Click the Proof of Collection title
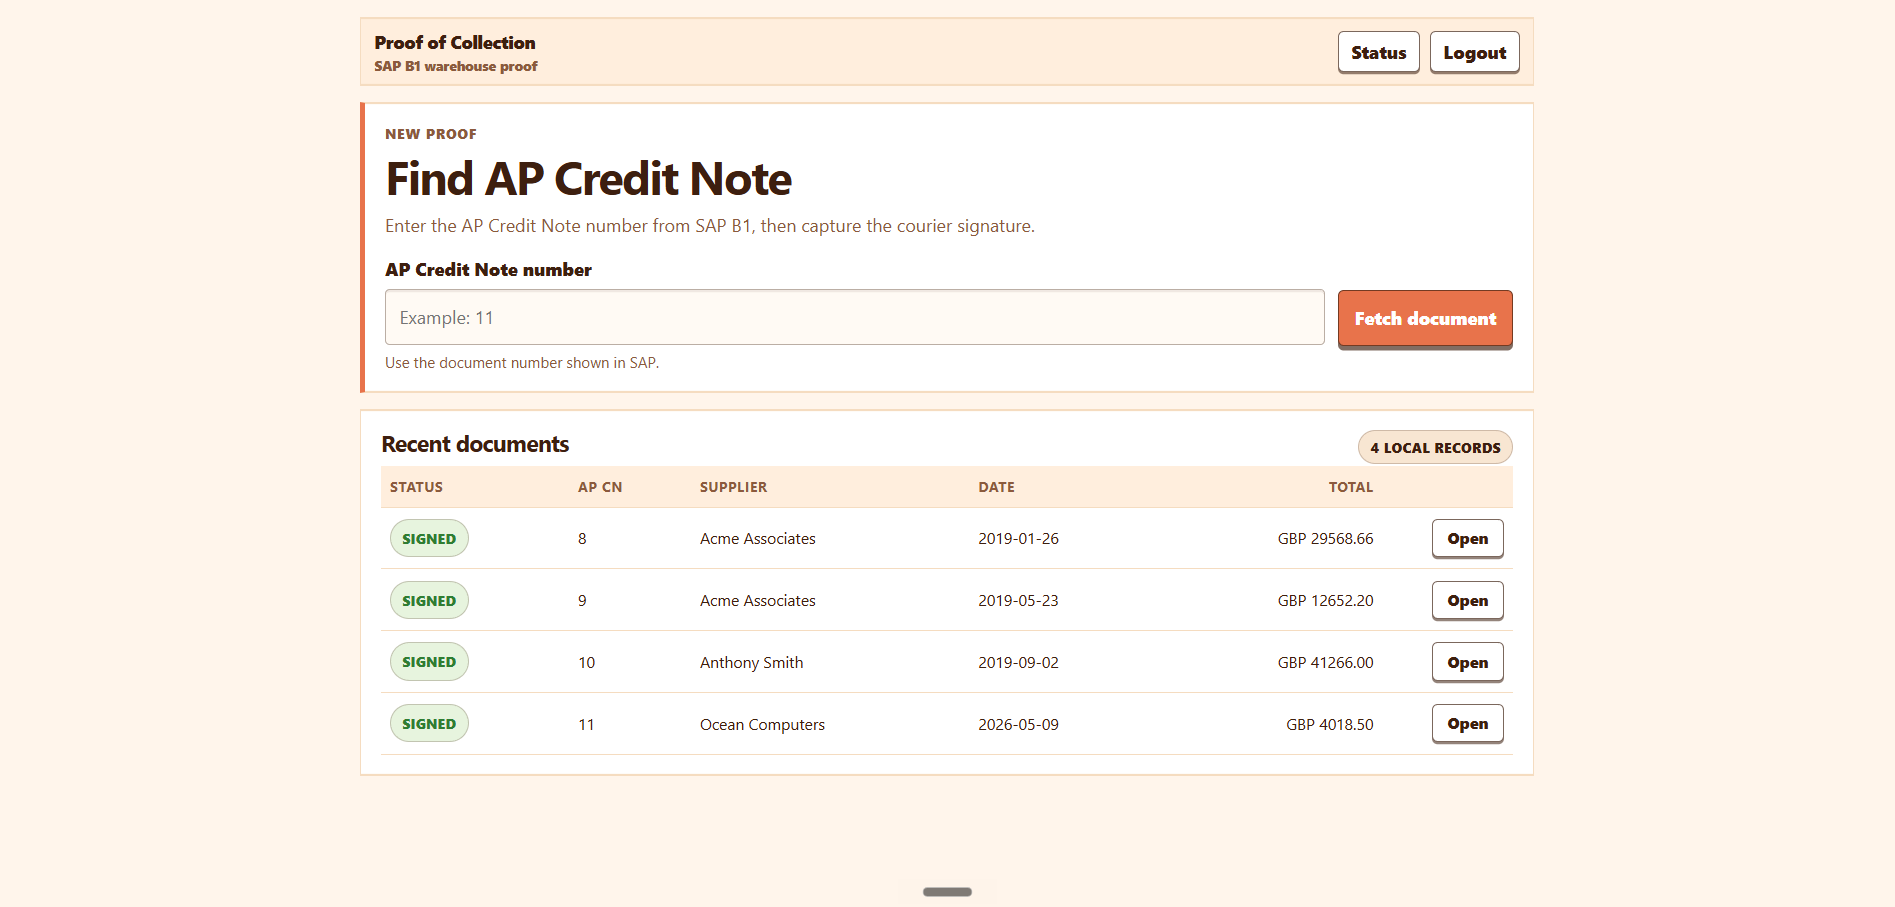Image resolution: width=1895 pixels, height=907 pixels. click(455, 43)
